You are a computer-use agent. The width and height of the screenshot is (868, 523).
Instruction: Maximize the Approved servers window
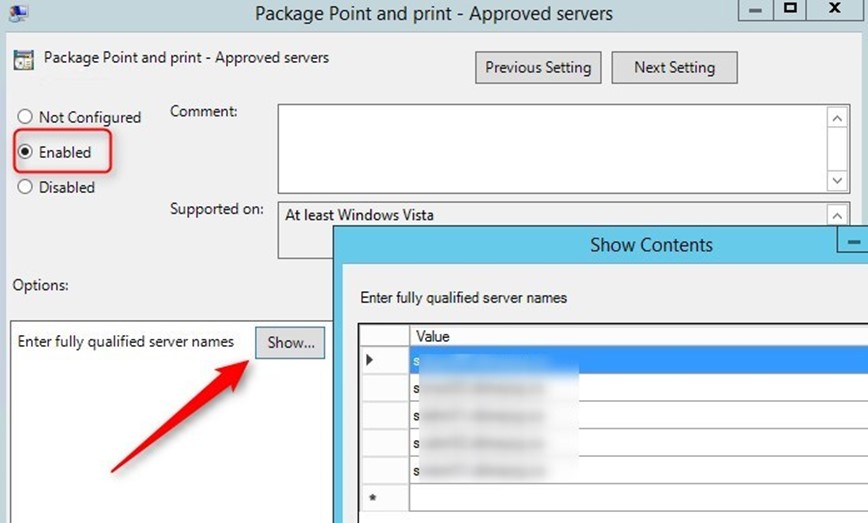[x=790, y=10]
